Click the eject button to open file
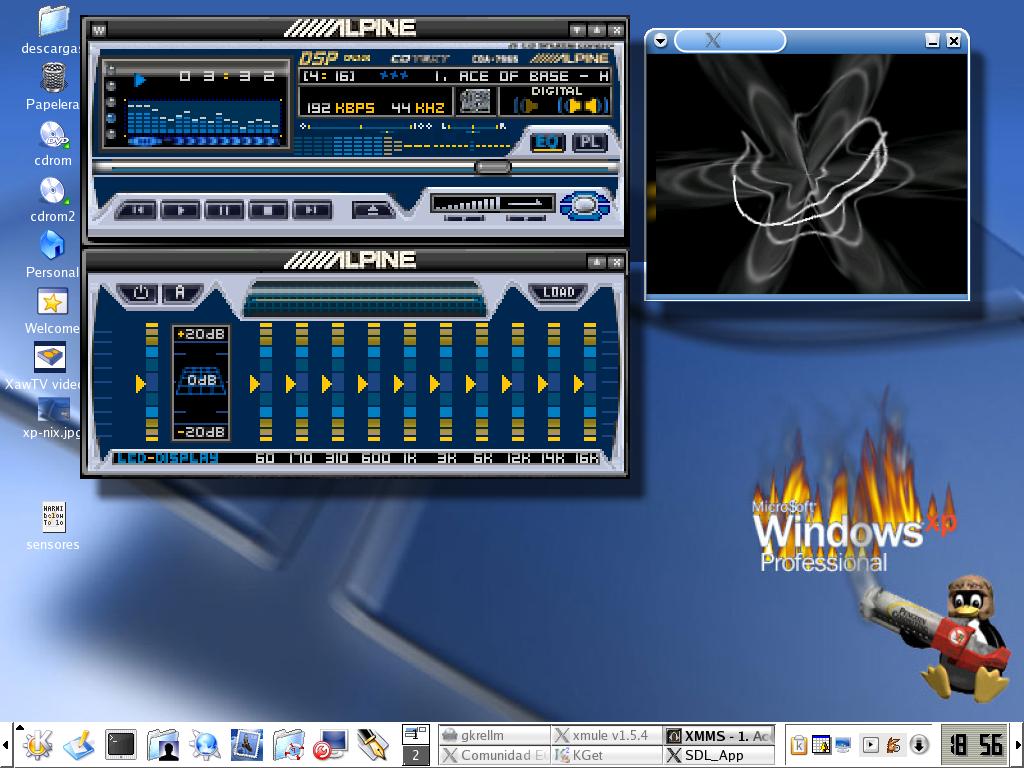The height and width of the screenshot is (768, 1024). (x=373, y=210)
